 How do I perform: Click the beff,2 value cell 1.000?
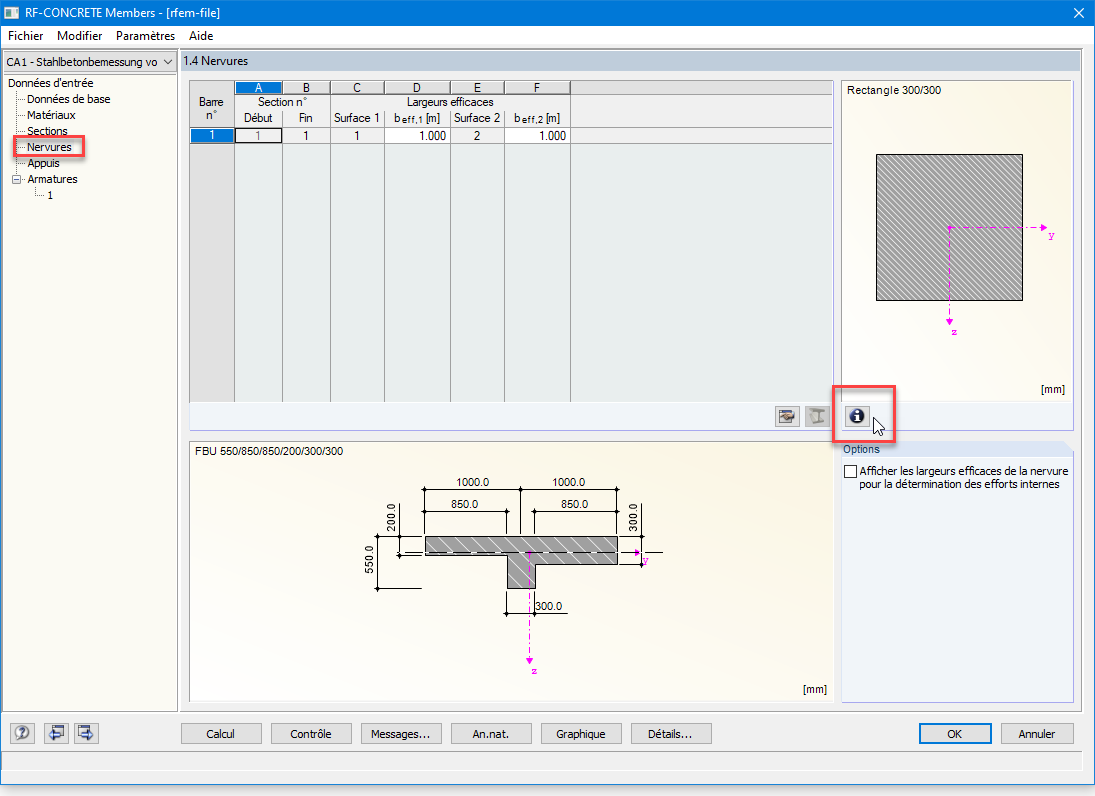(537, 135)
